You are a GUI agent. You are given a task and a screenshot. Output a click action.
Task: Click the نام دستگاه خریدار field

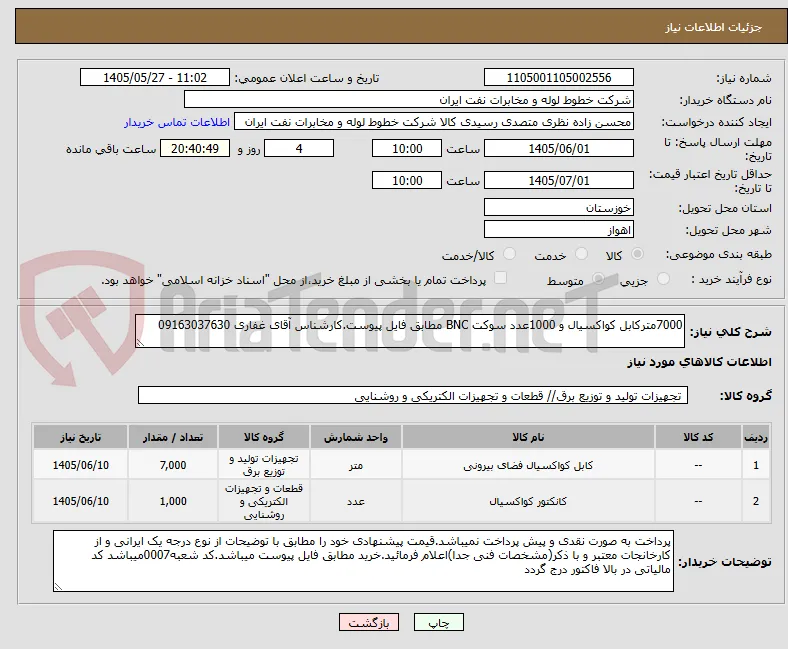pyautogui.click(x=409, y=100)
